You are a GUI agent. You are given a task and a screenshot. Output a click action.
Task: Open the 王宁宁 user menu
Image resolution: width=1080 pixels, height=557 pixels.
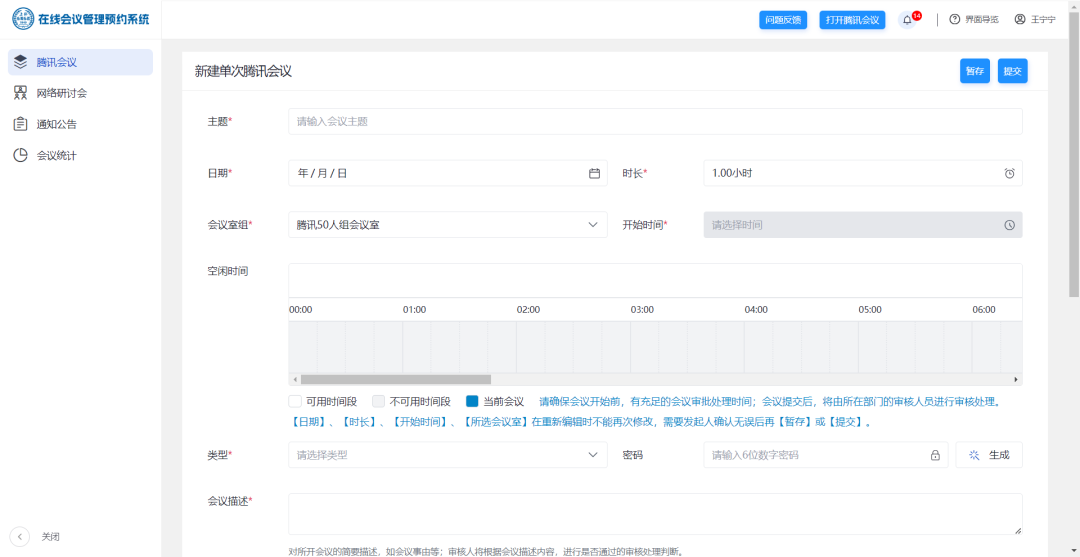[x=1035, y=19]
